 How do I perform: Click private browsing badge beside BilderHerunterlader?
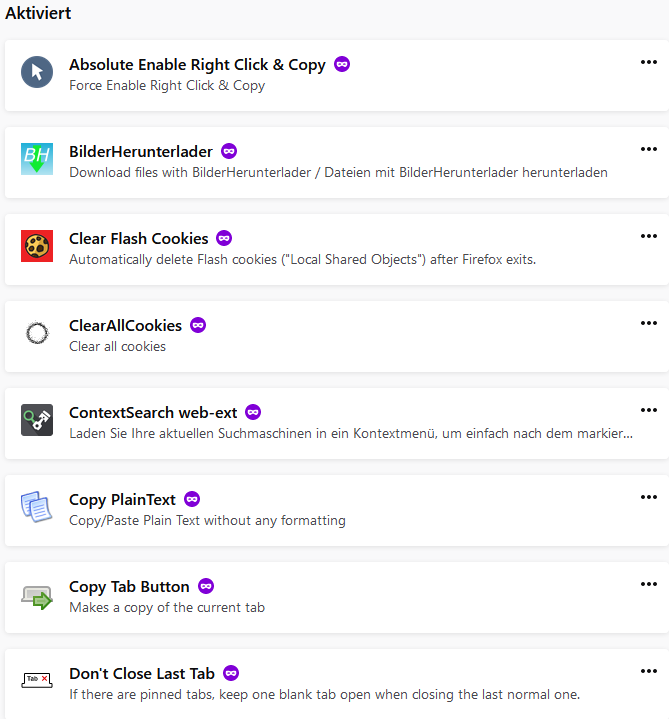click(229, 152)
